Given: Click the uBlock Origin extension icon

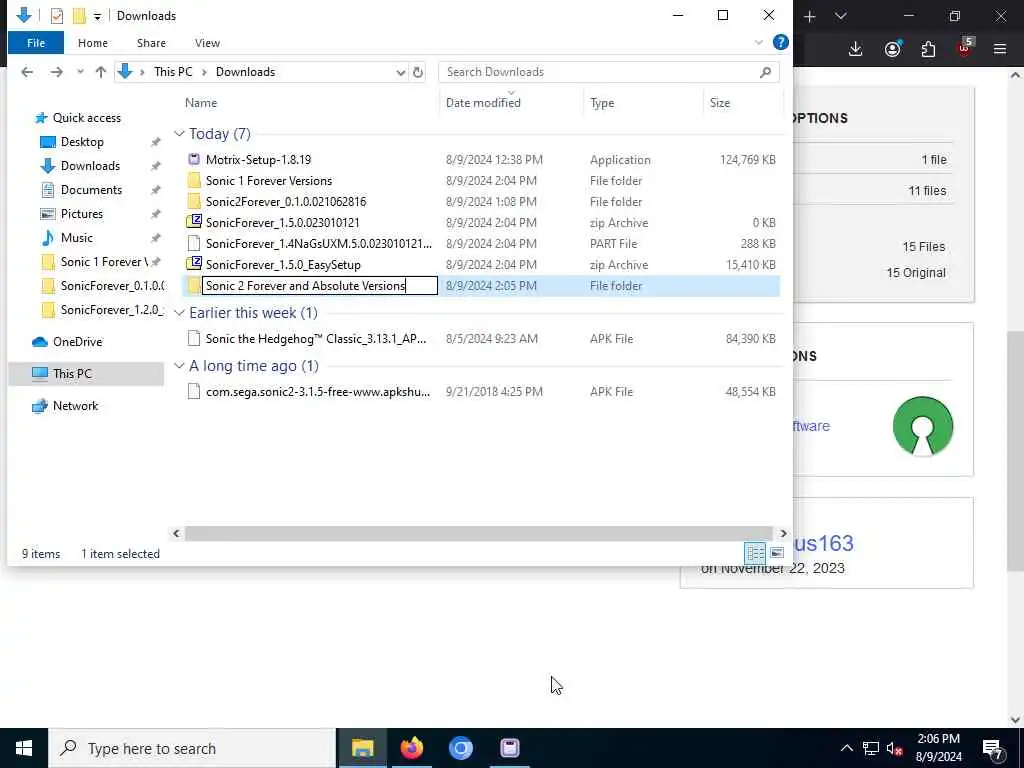Looking at the screenshot, I should click(x=965, y=48).
